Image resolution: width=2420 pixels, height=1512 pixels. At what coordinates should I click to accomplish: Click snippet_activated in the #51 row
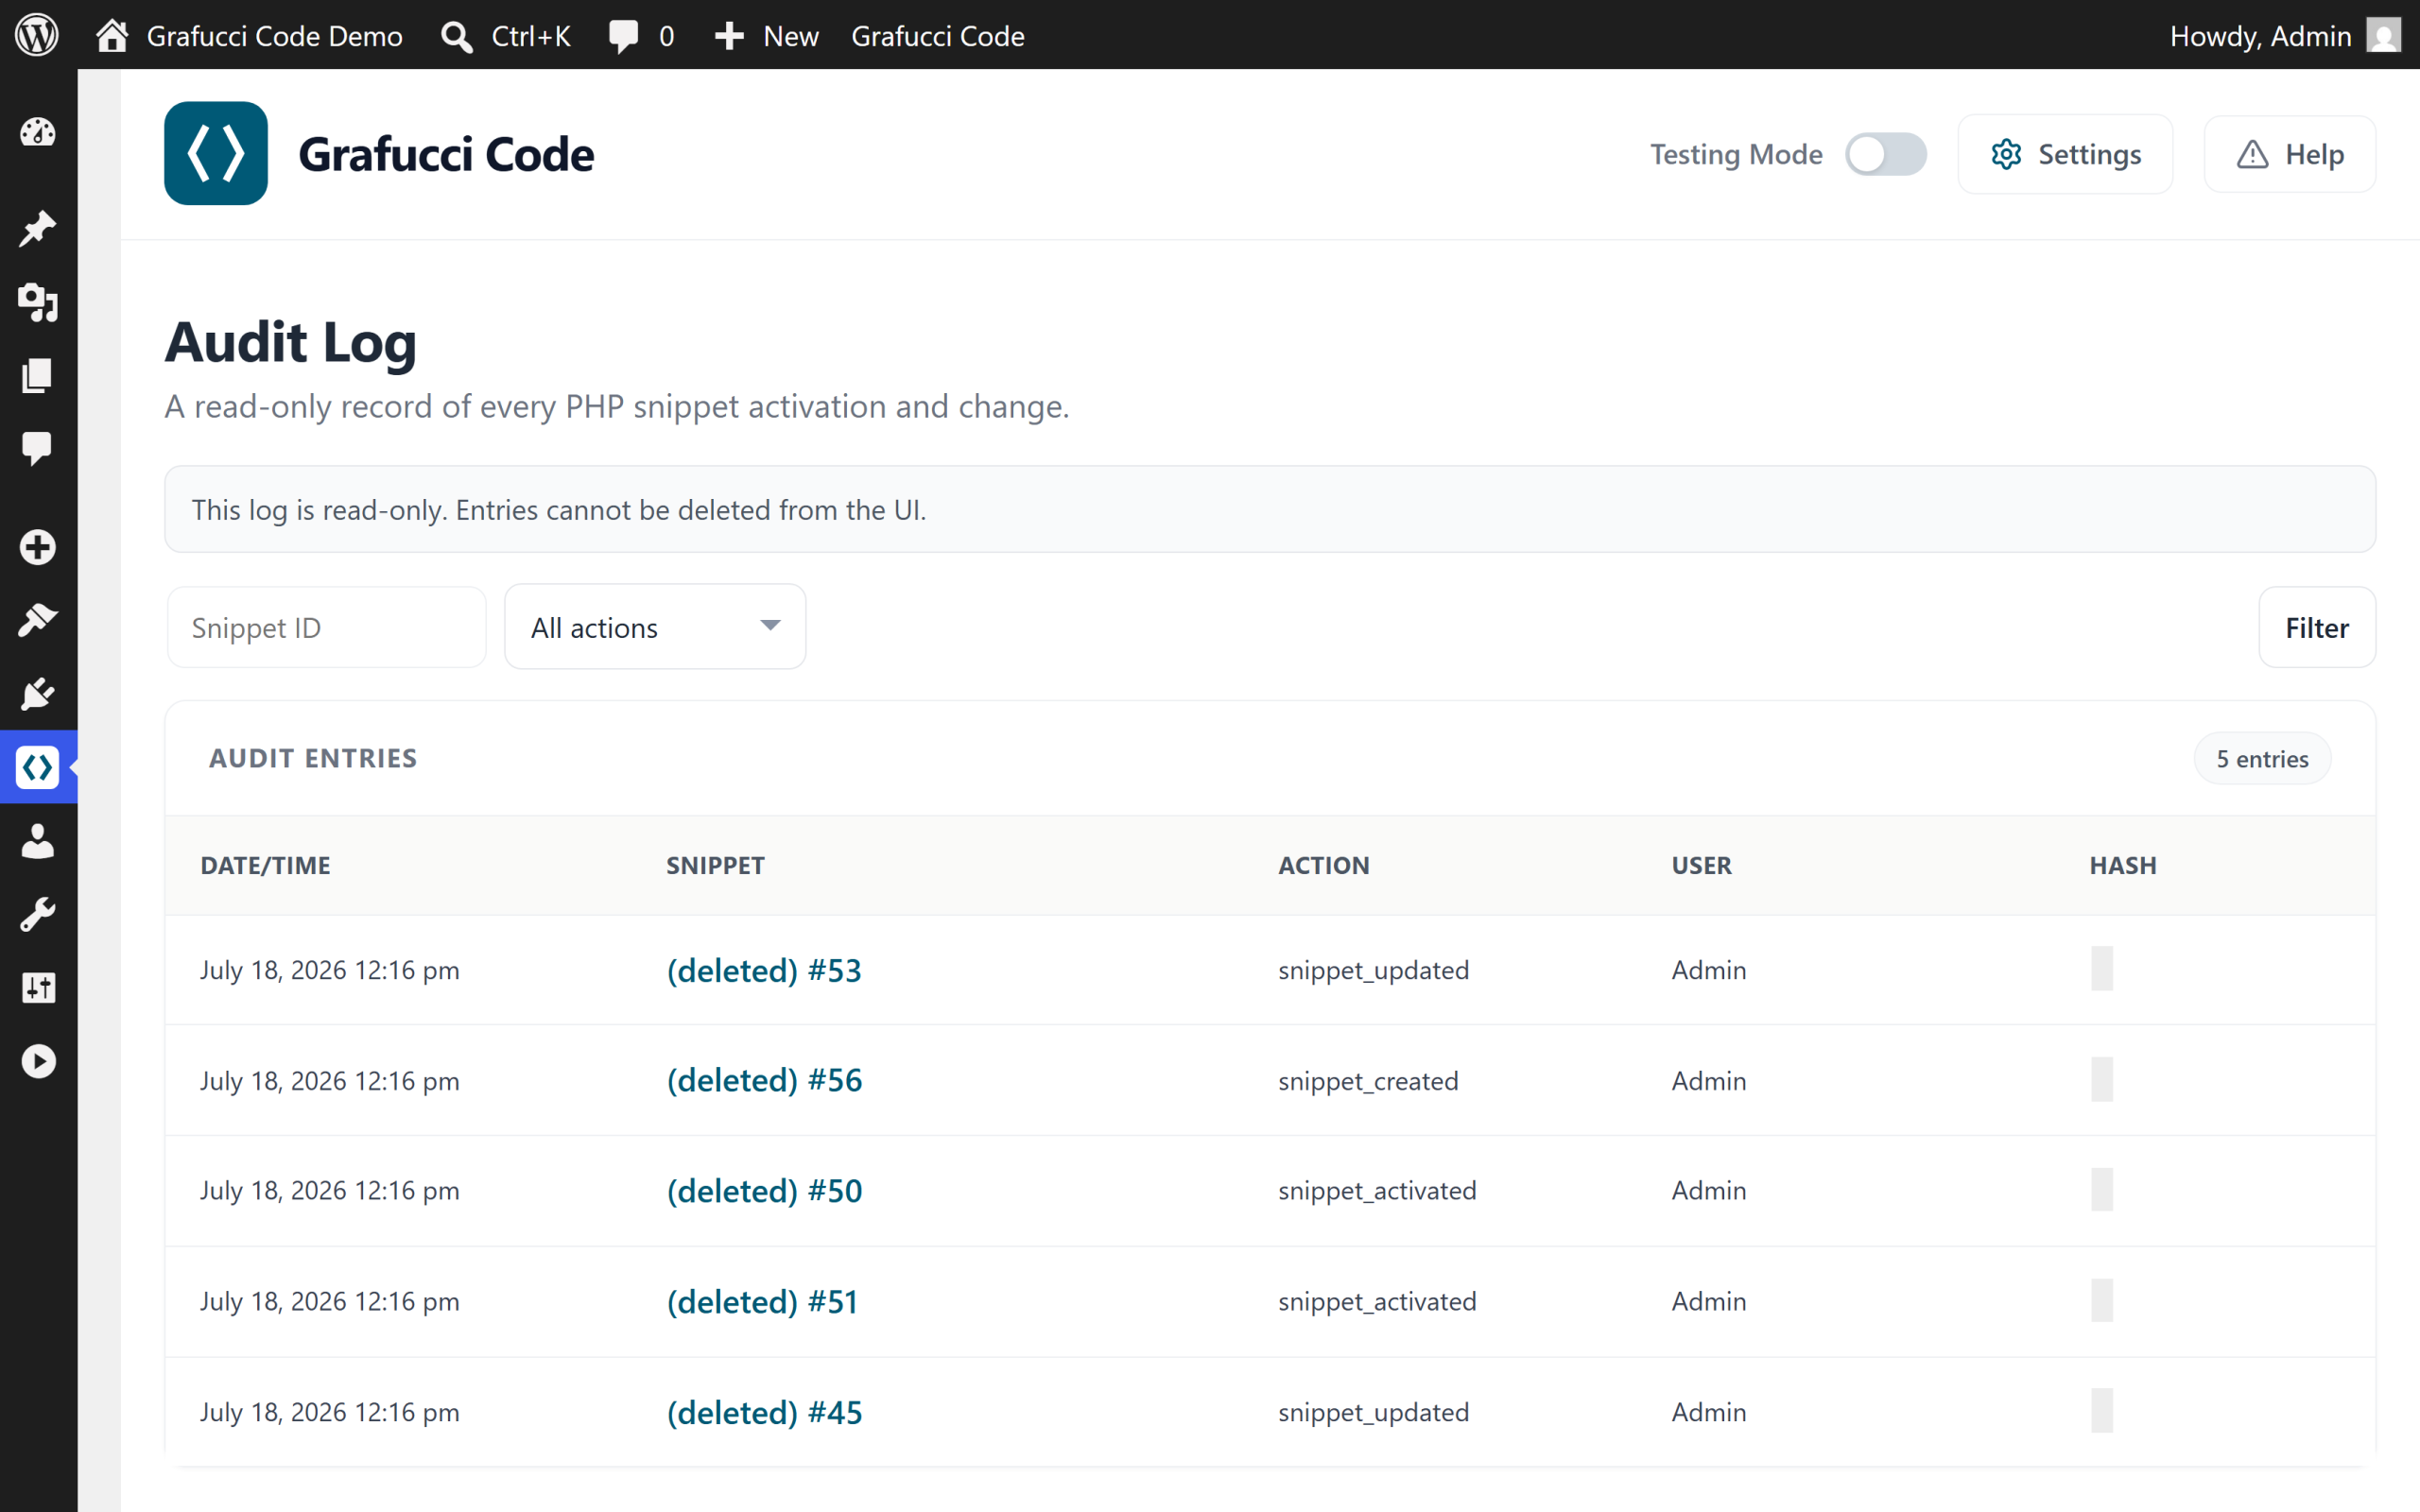(x=1377, y=1301)
